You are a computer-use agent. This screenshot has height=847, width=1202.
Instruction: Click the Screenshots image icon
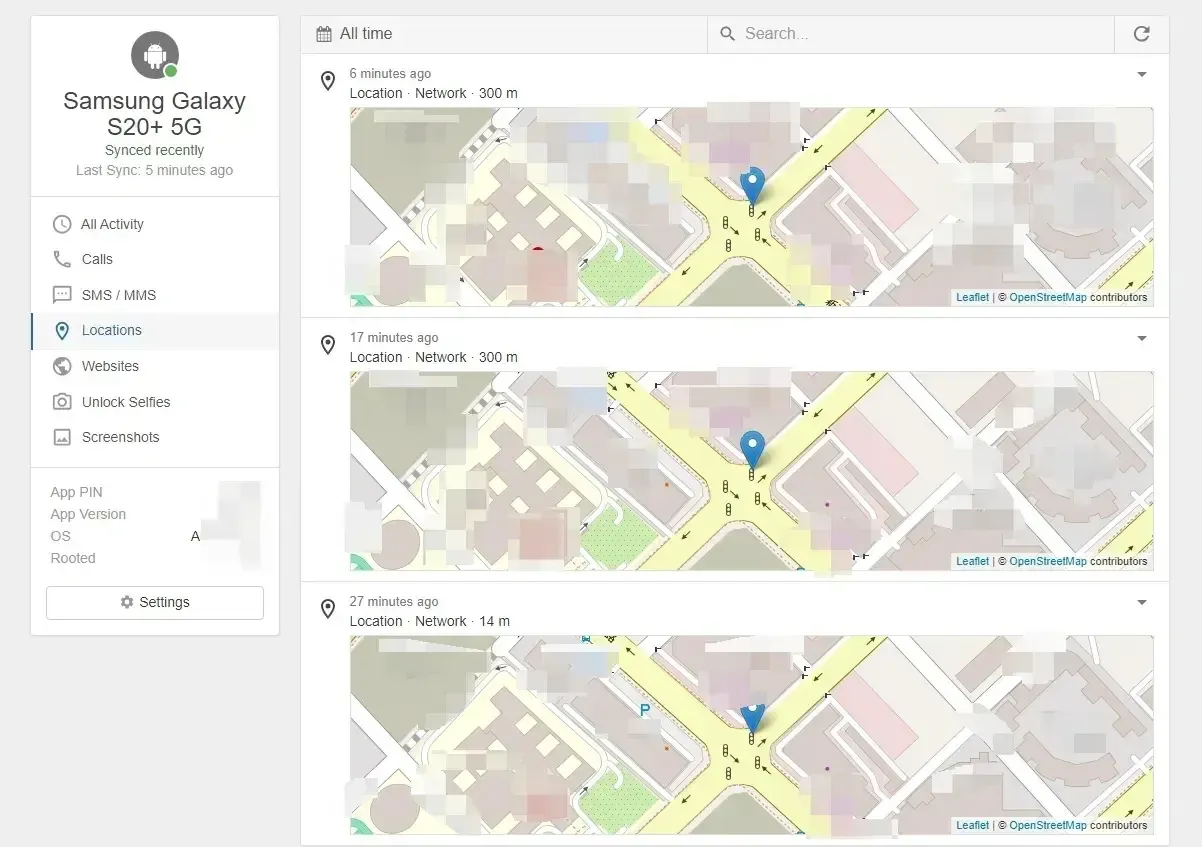[62, 437]
